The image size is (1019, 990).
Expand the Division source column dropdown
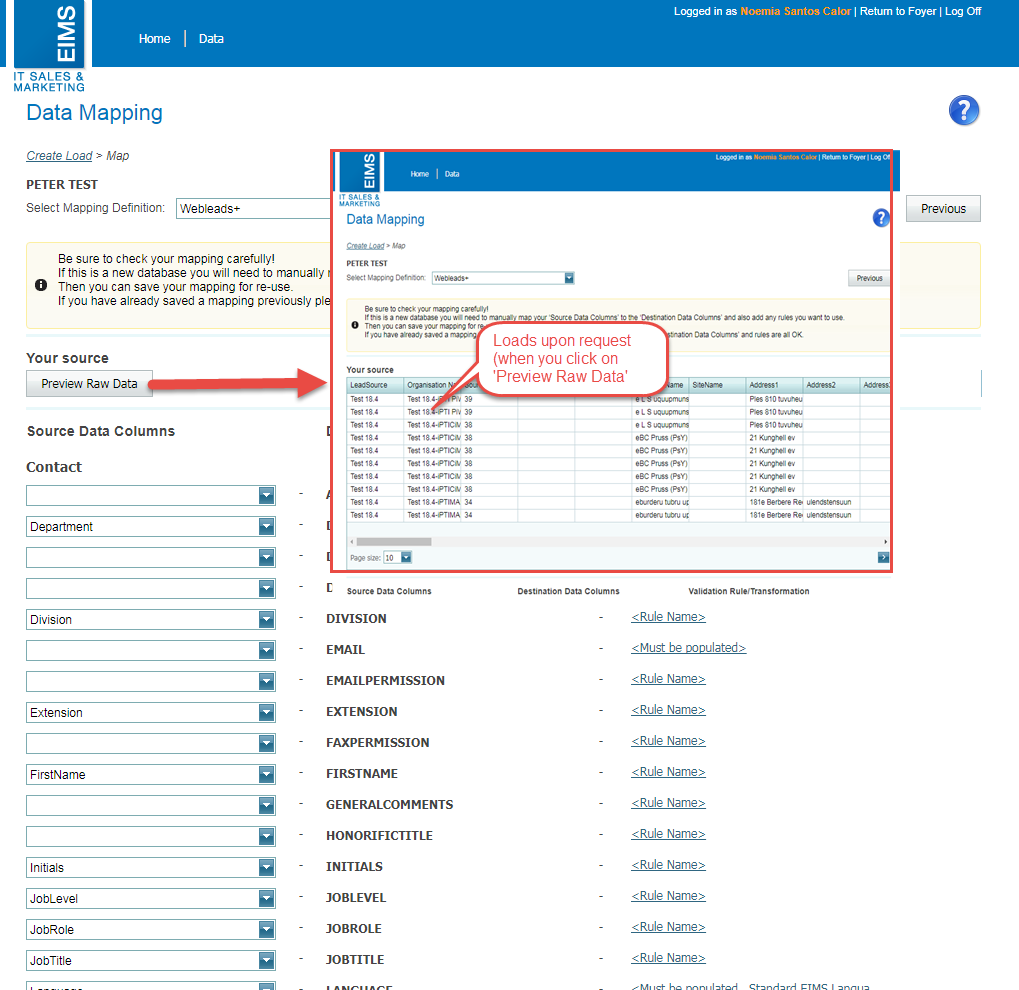pos(266,619)
